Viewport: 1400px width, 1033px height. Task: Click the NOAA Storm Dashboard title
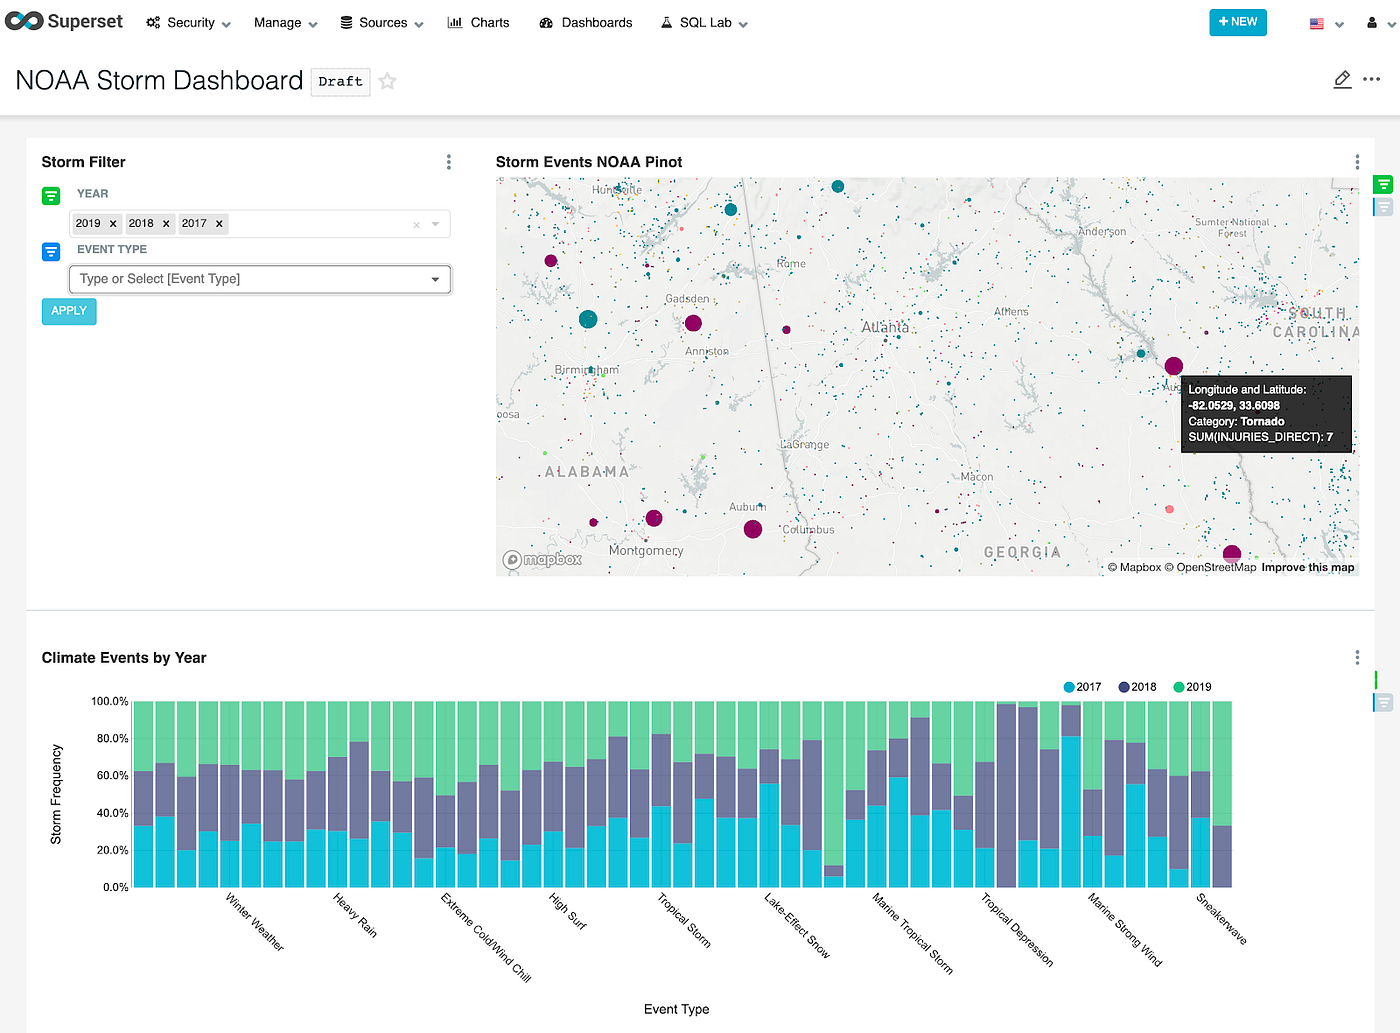coord(159,80)
